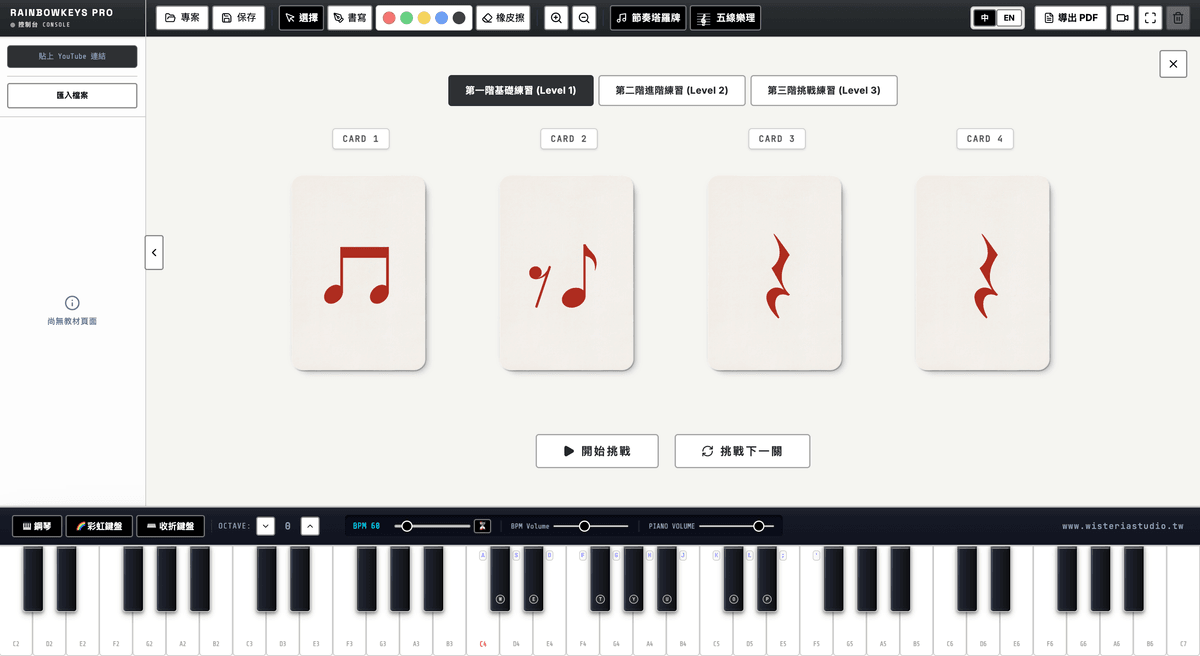1200x656 pixels.
Task: Switch language toggle to EN
Action: pyautogui.click(x=1009, y=18)
